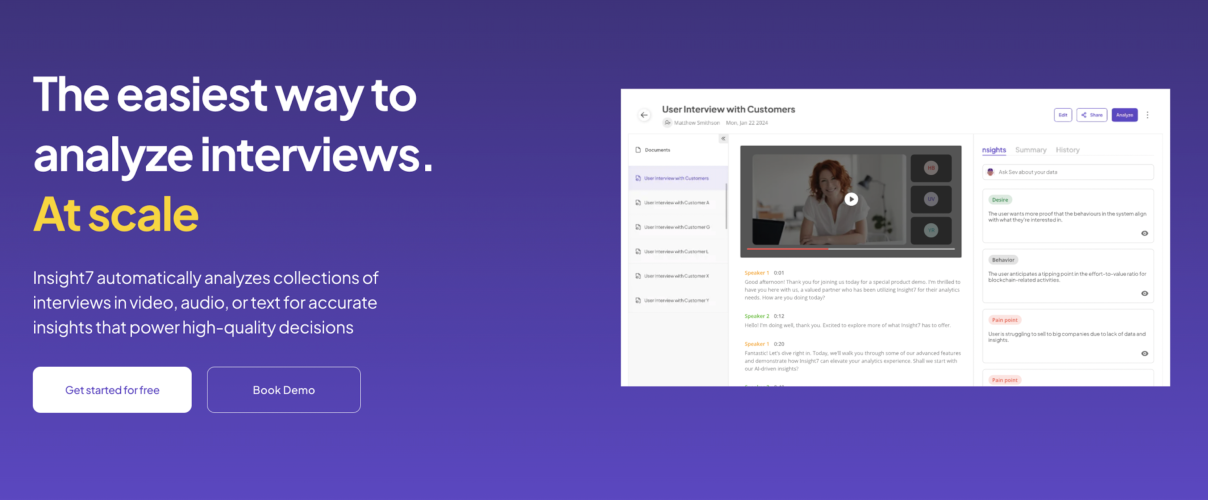
Task: Play the interview video
Action: 851,199
